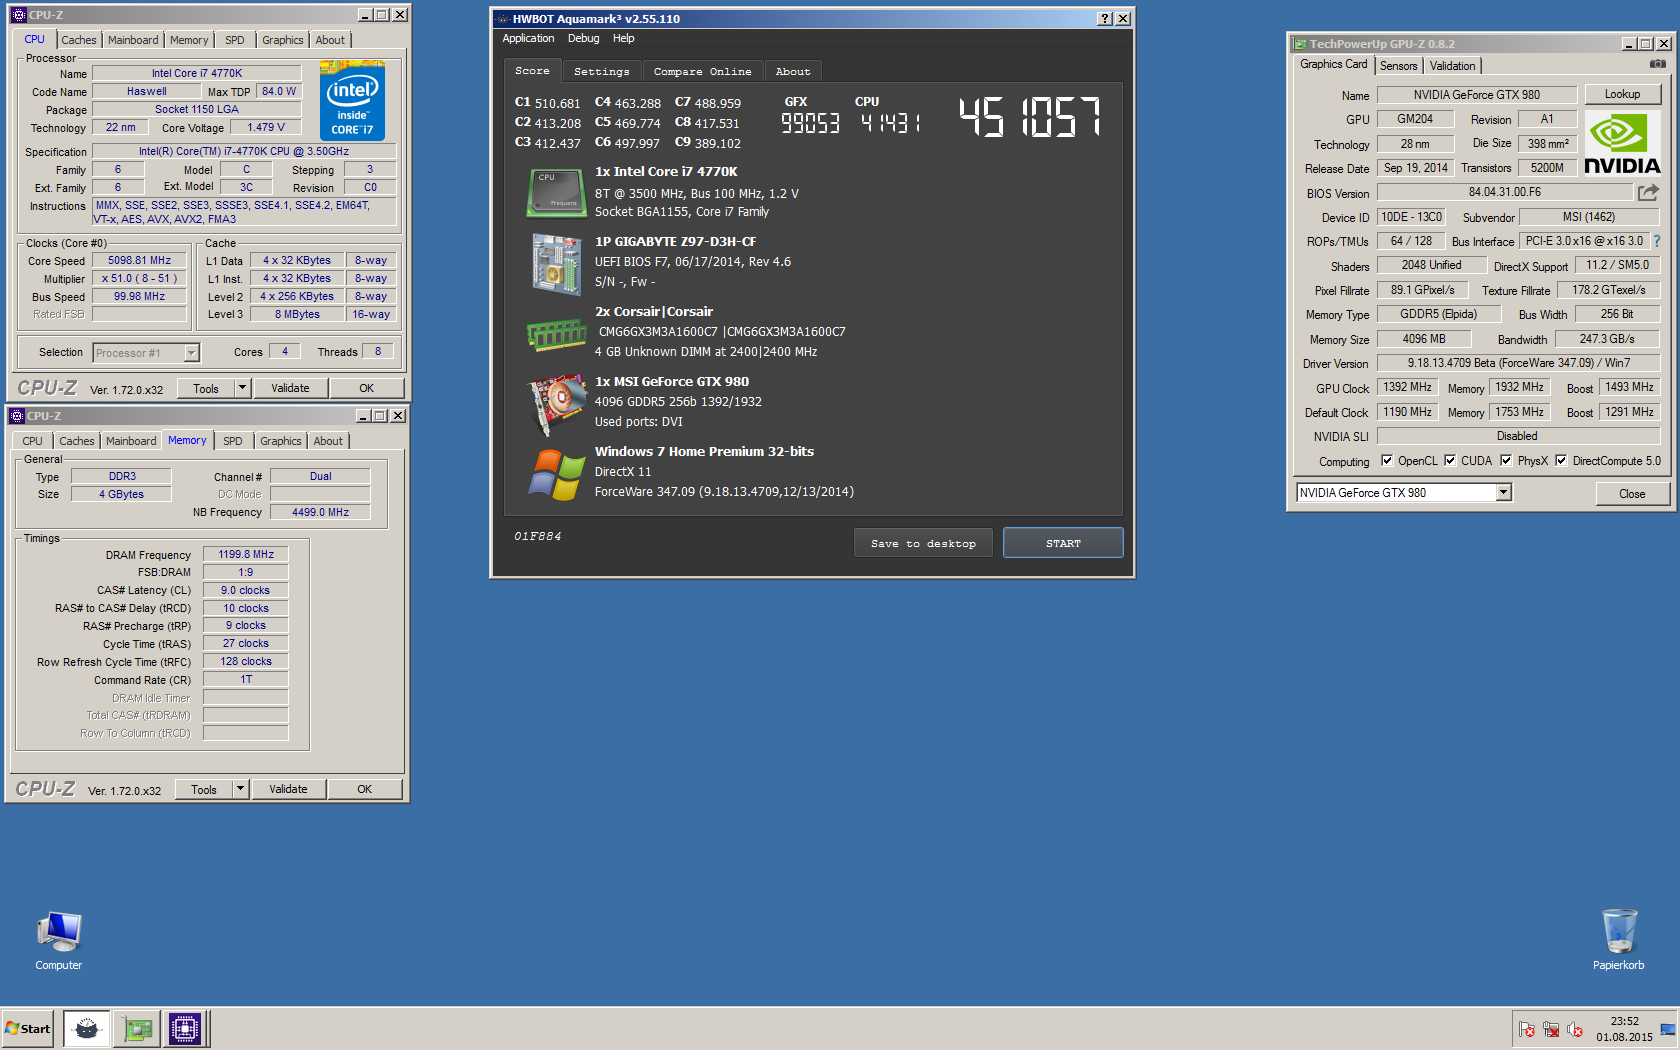The width and height of the screenshot is (1680, 1050).
Task: Toggle the CUDA checkbox in GPU-Z
Action: click(1450, 461)
